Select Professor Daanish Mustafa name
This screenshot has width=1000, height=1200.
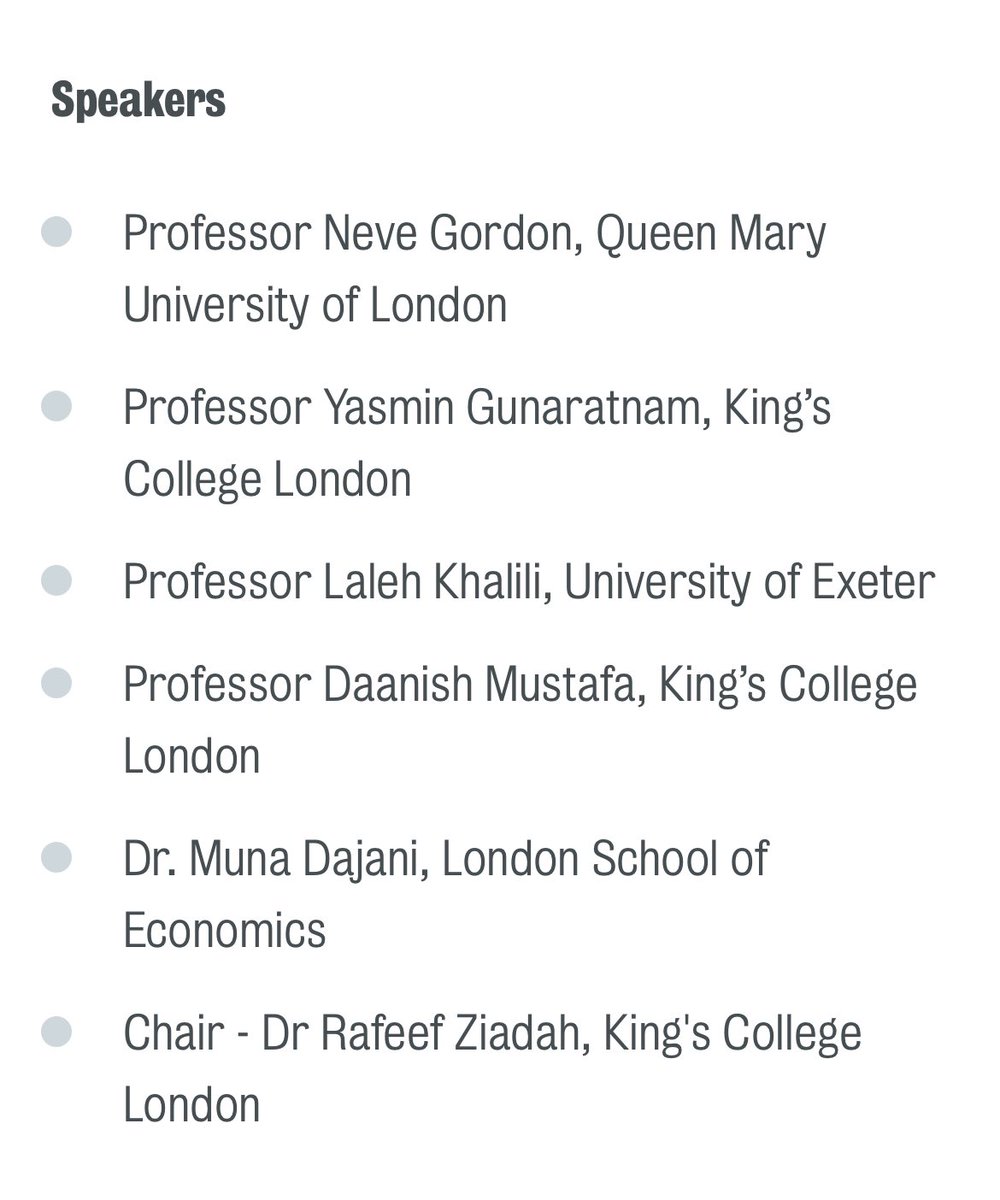[x=384, y=686]
